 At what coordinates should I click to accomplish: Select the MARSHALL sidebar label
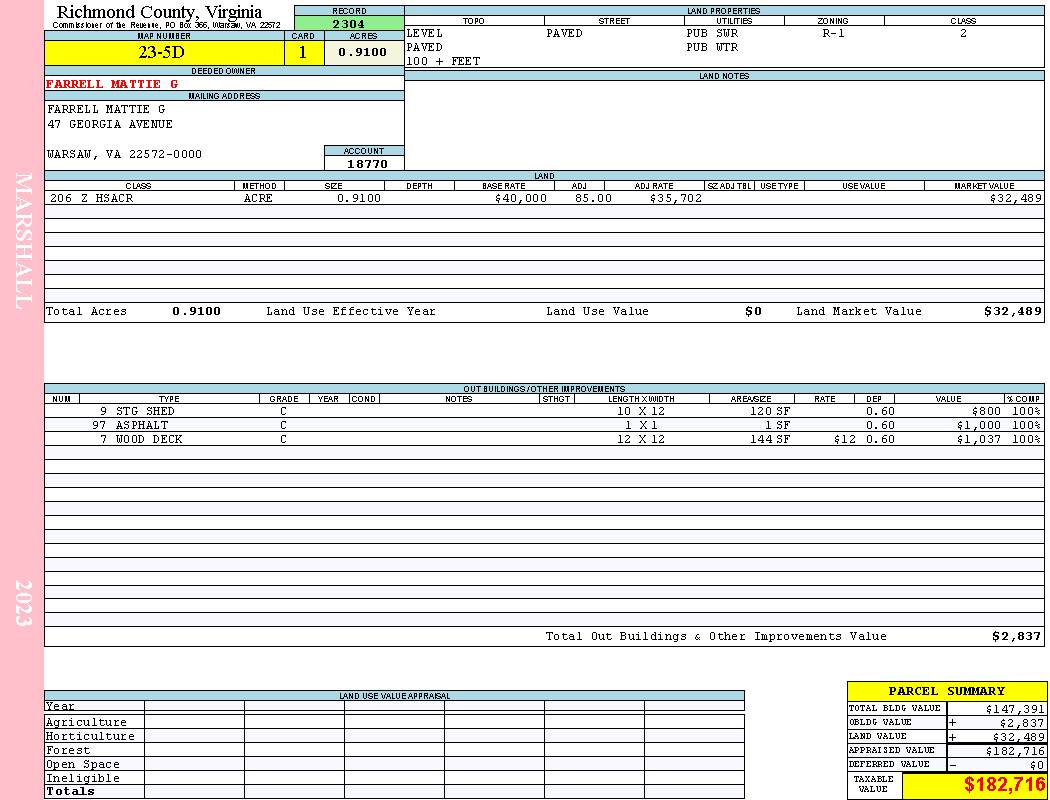[x=23, y=241]
